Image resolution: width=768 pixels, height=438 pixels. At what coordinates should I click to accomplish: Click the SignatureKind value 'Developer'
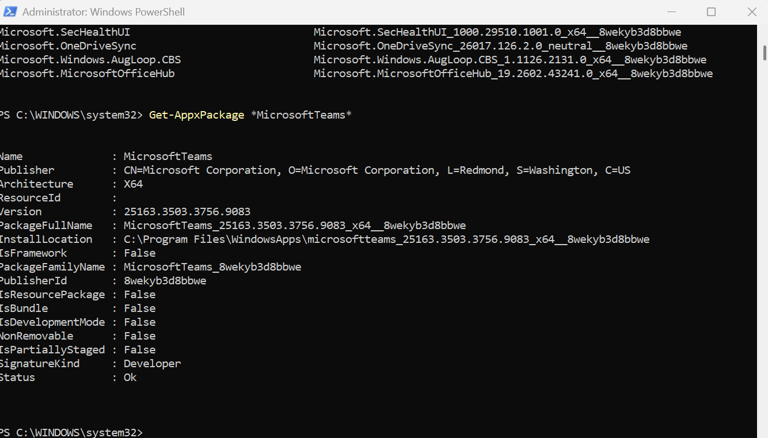click(152, 364)
